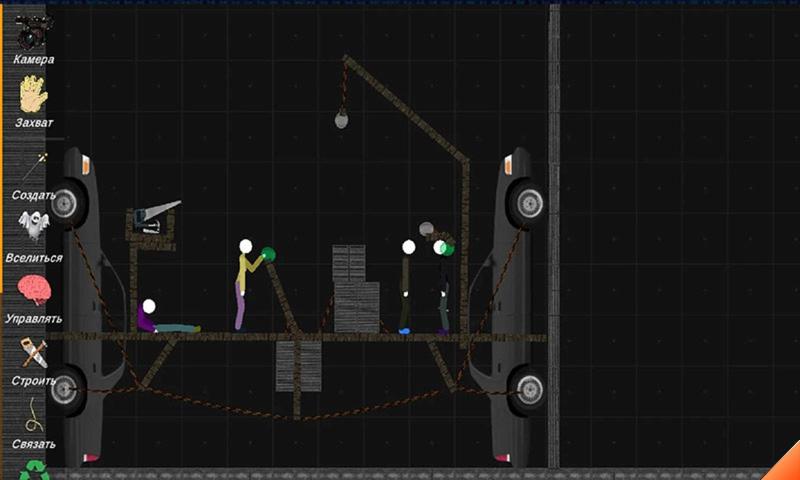Click the tall vertical gray wall pillar
This screenshot has width=800, height=480.
553,240
